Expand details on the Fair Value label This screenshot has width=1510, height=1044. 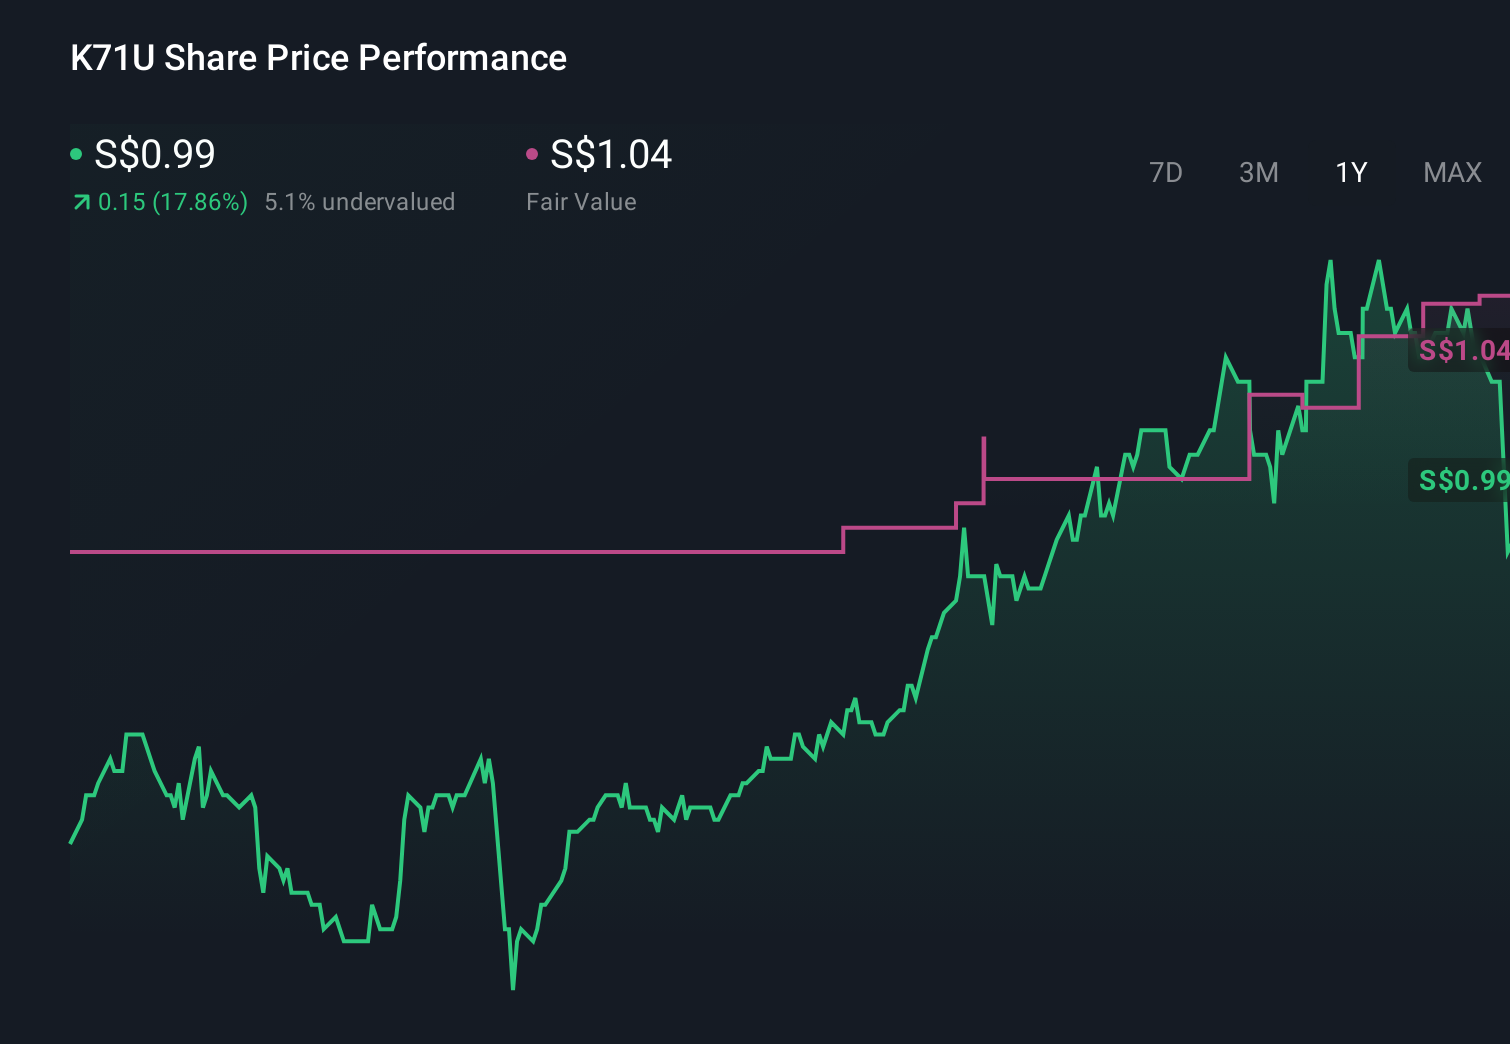pyautogui.click(x=581, y=201)
